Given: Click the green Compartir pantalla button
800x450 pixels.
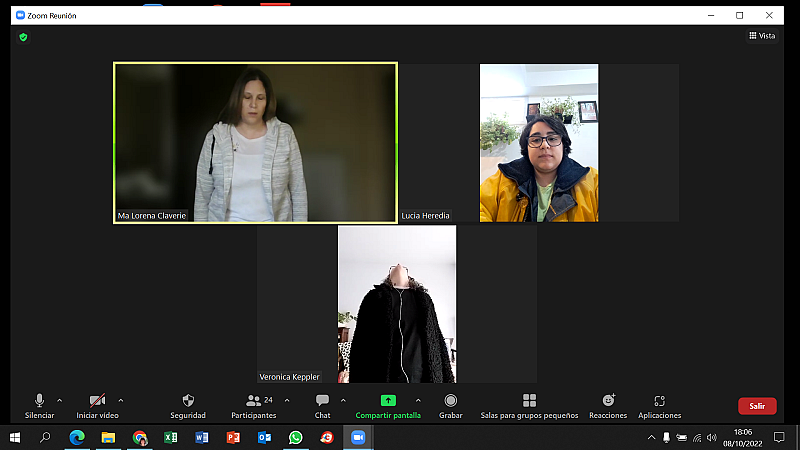Looking at the screenshot, I should coord(388,405).
